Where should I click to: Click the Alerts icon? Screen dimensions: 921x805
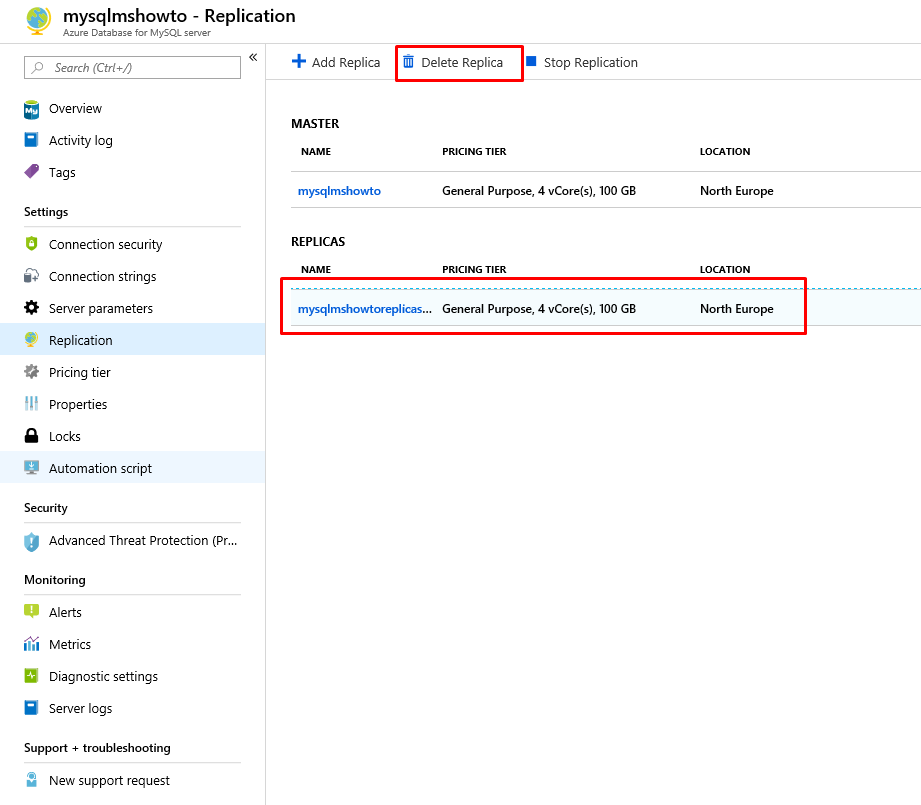pyautogui.click(x=31, y=612)
